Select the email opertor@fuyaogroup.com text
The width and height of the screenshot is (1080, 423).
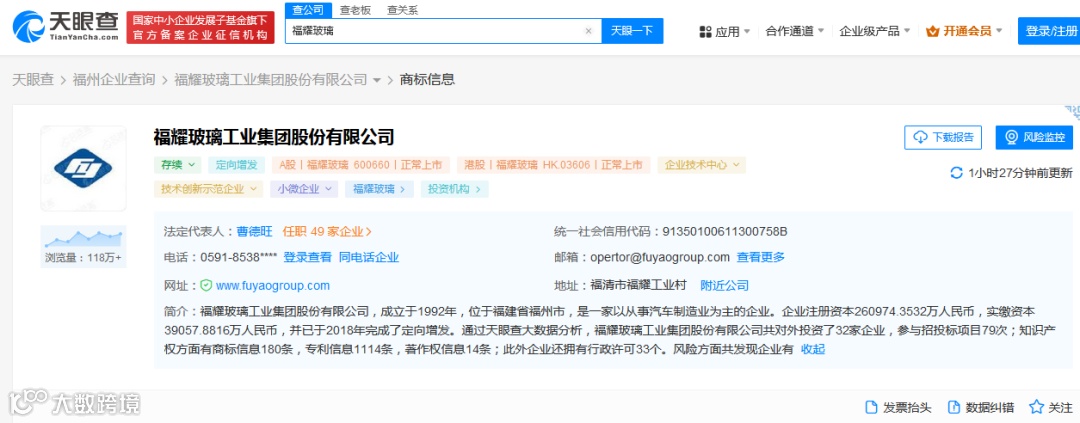point(659,257)
